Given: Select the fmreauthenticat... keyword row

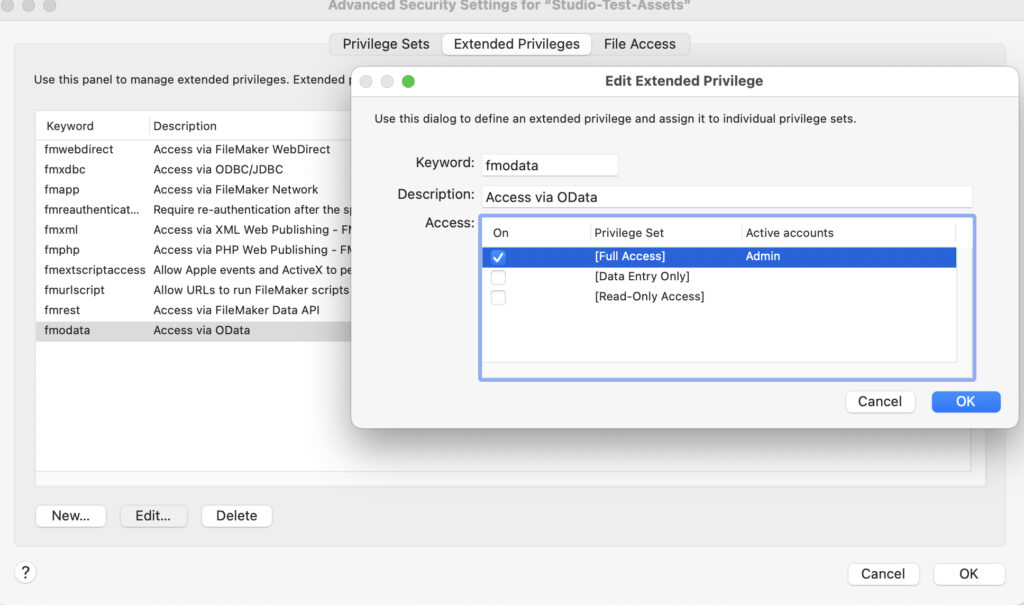Looking at the screenshot, I should point(193,210).
